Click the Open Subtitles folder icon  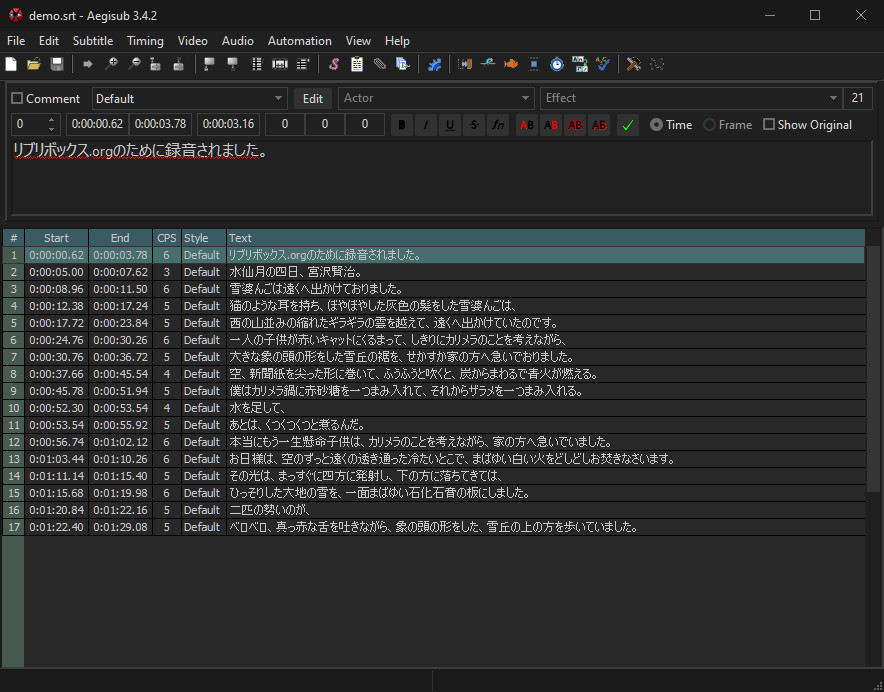(x=33, y=64)
